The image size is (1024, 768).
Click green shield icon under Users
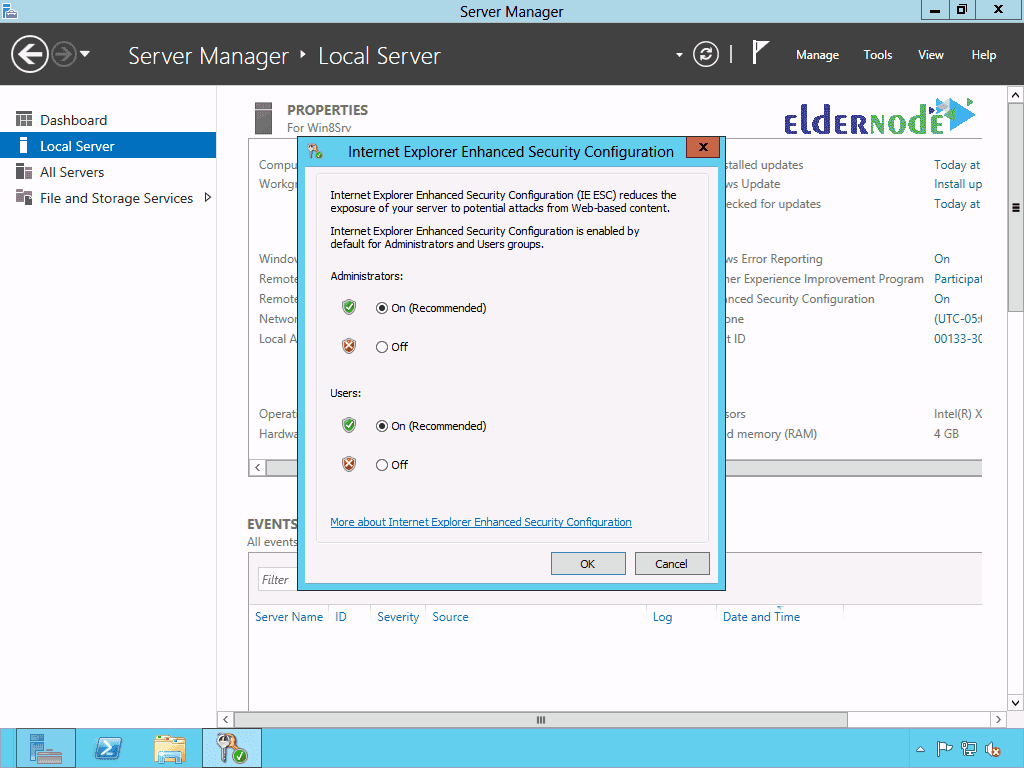[x=349, y=425]
